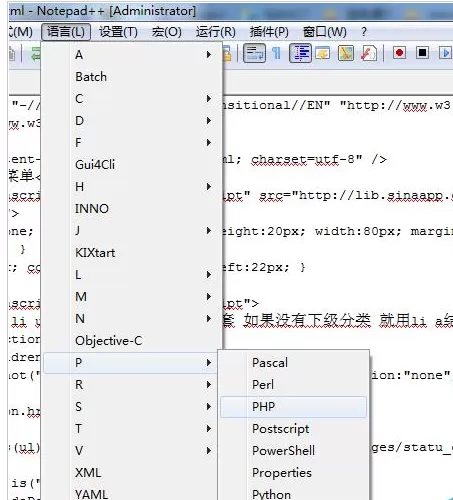Screen dimensions: 453x500
Task: Expand the C language submenu
Action: (133, 98)
